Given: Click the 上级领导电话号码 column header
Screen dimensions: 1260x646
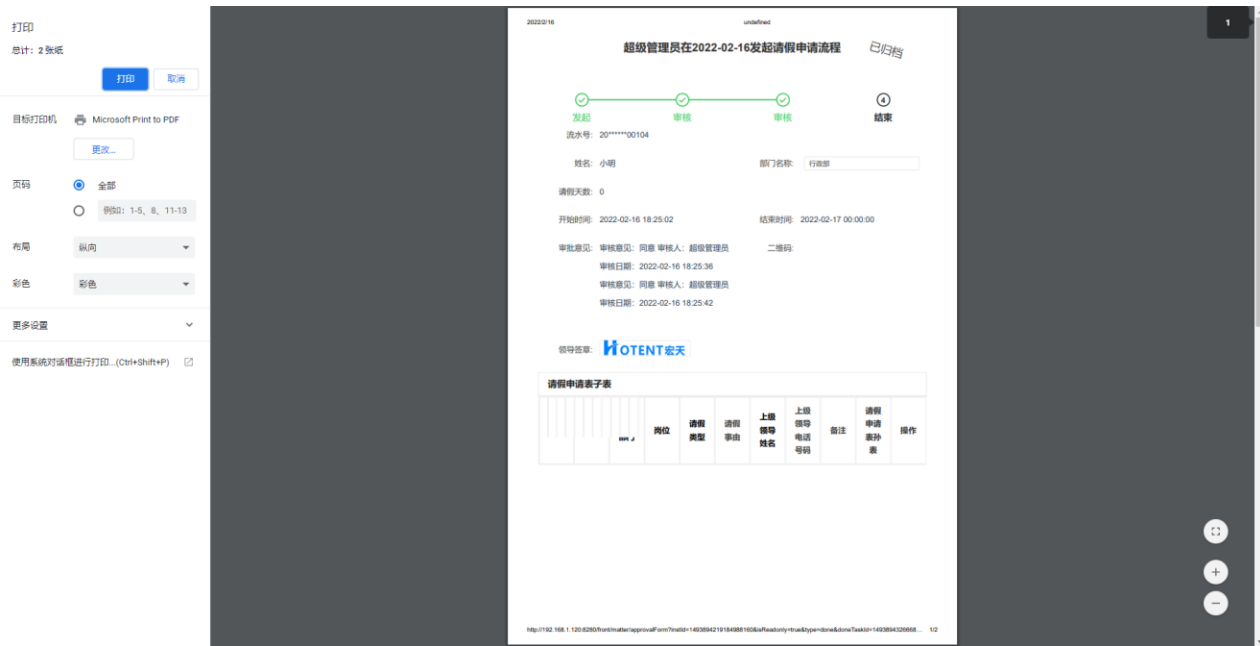Looking at the screenshot, I should [803, 430].
